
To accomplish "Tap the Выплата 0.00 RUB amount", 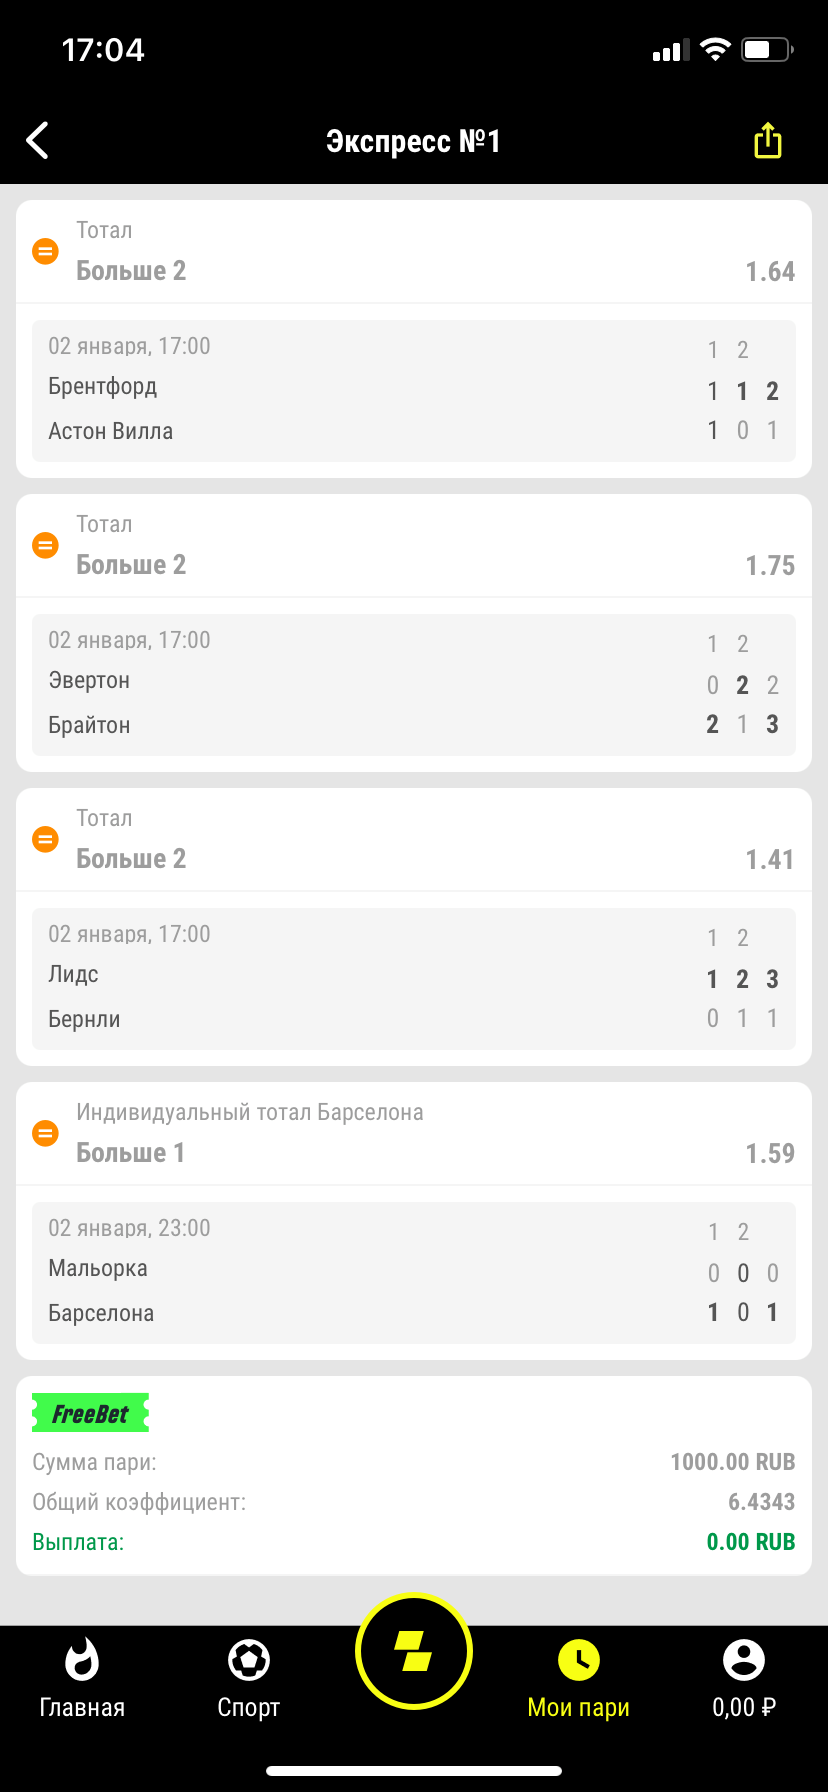I will click(750, 1542).
